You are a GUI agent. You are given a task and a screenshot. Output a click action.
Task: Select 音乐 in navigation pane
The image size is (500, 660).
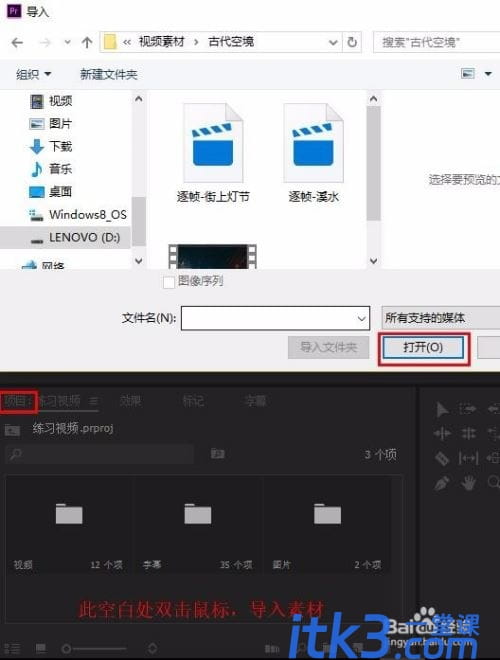(x=51, y=169)
